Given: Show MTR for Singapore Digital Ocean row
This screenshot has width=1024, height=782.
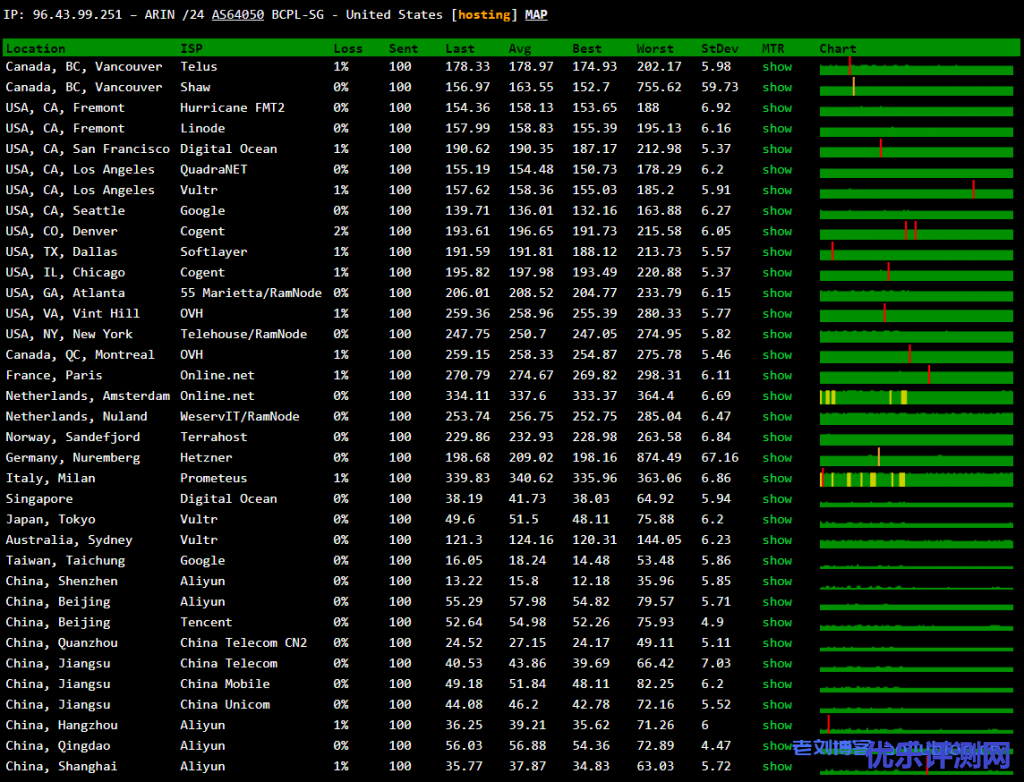Looking at the screenshot, I should [776, 499].
